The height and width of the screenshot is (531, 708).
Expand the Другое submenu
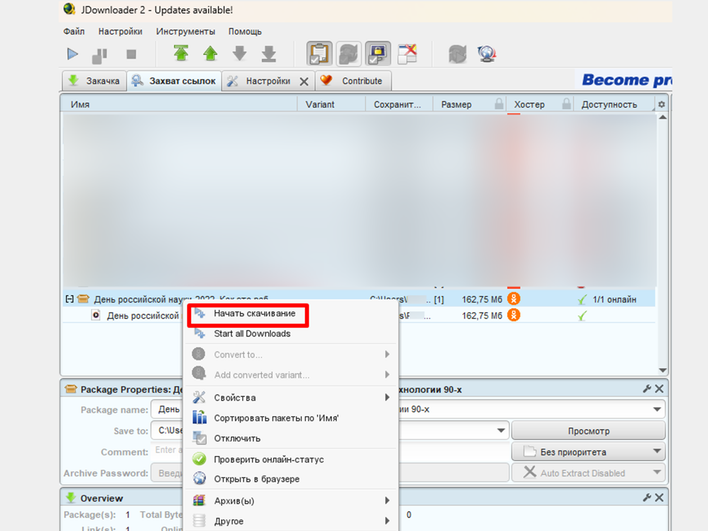[x=291, y=521]
